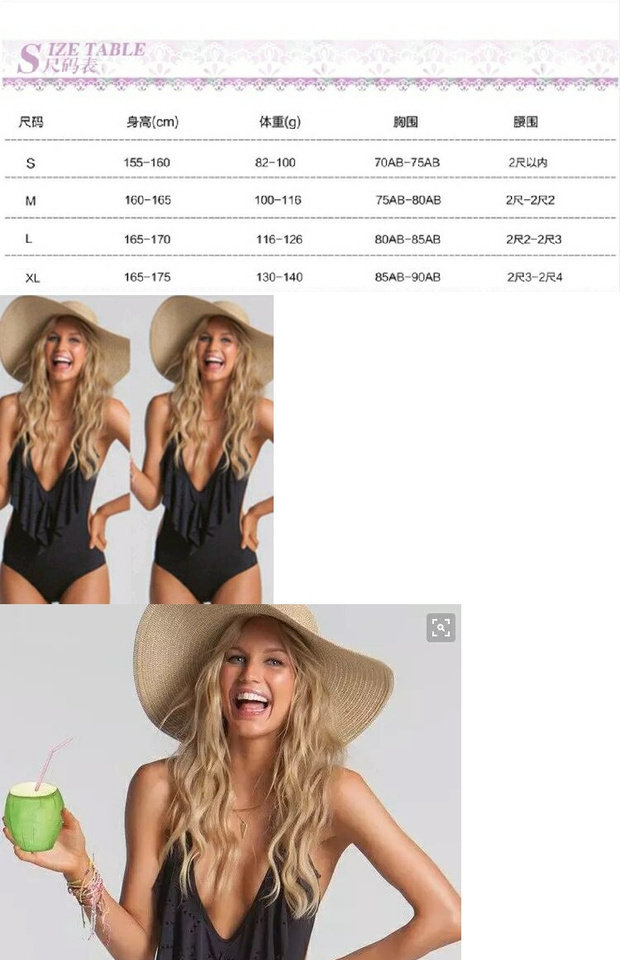Screen dimensions: 620x960
Task: Click the image search magnifier icon
Action: coord(441,628)
